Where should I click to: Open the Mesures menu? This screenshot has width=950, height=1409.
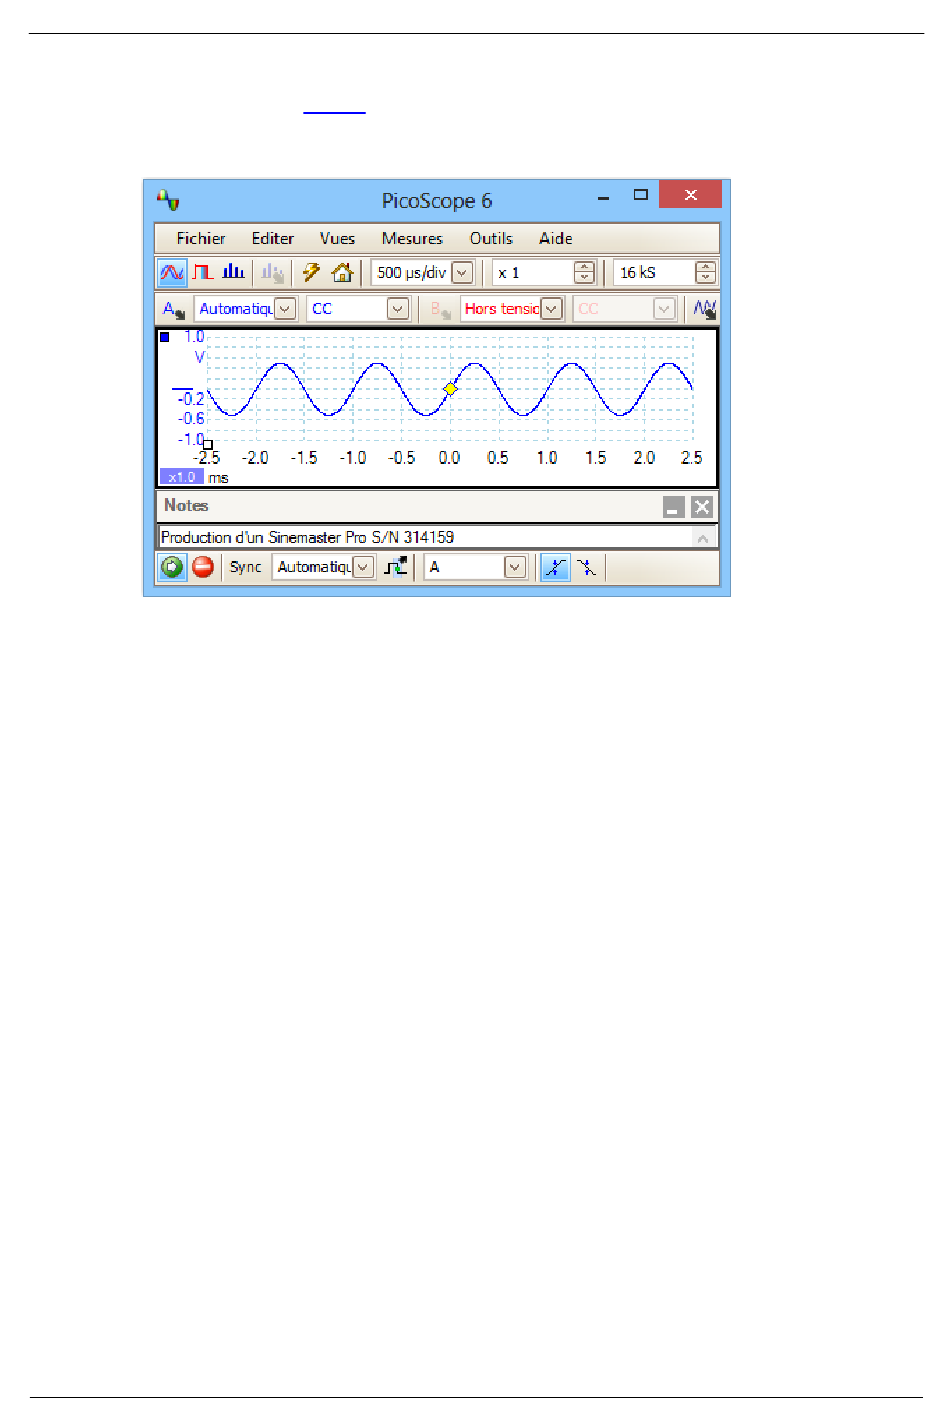pos(412,238)
